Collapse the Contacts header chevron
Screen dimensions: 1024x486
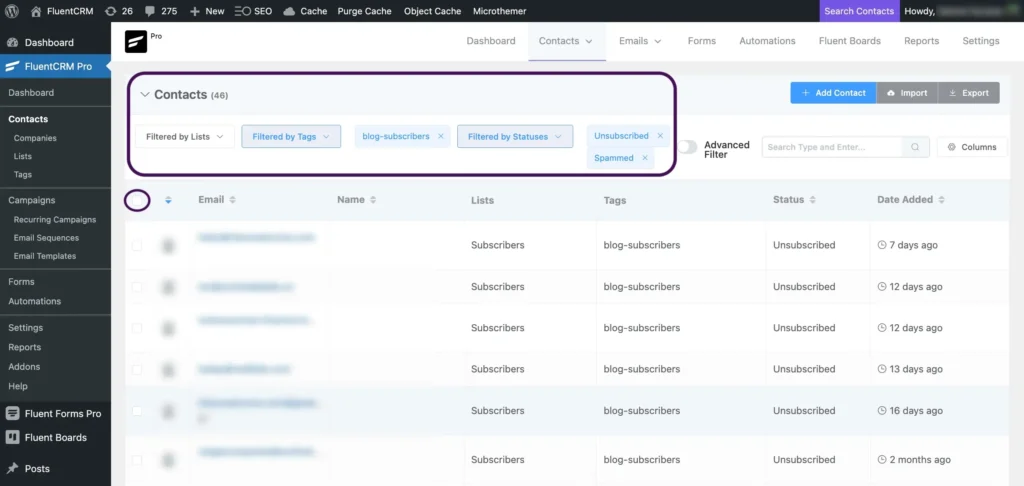[x=145, y=95]
